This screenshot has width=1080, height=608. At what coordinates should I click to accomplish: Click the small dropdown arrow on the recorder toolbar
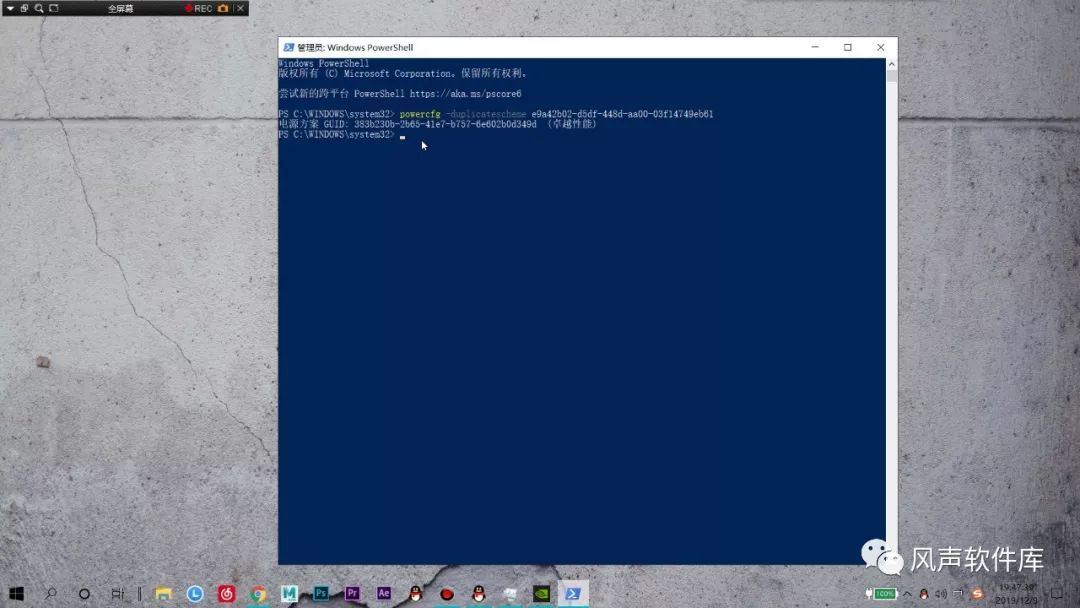point(10,8)
